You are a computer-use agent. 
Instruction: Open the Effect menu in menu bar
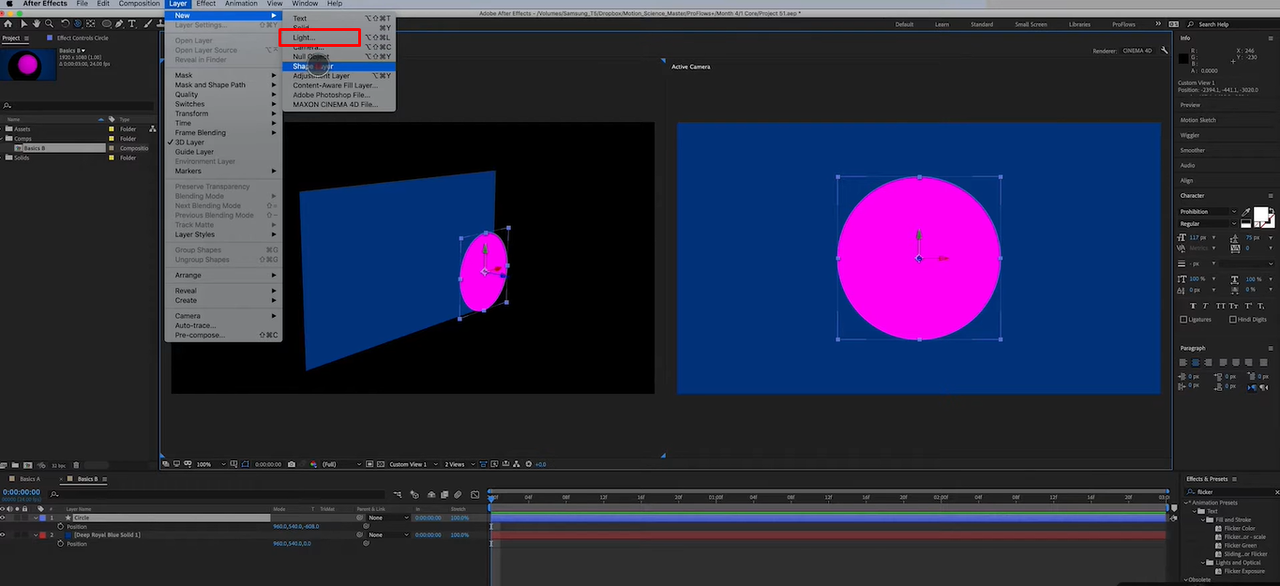pos(206,4)
